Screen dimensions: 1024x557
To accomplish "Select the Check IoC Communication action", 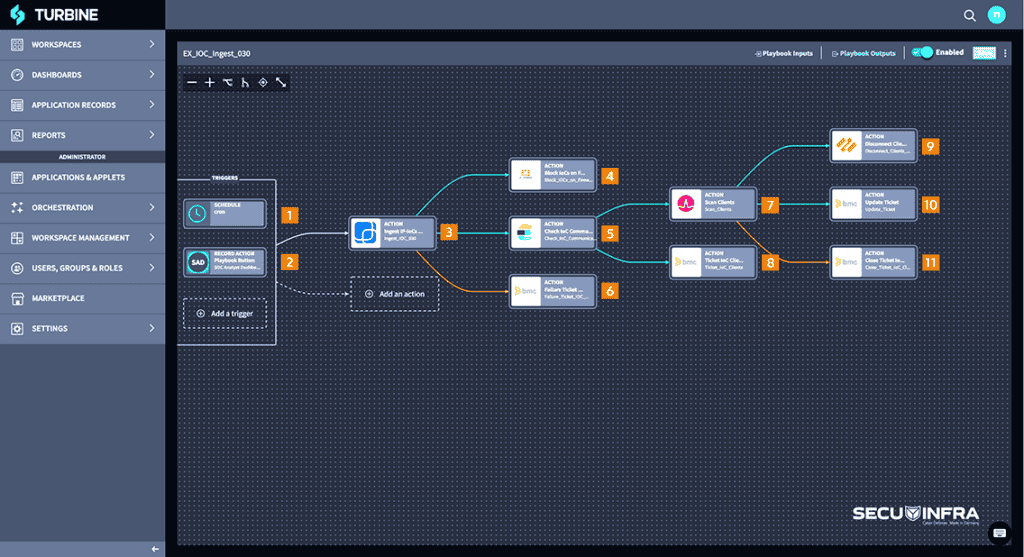I will 552,233.
